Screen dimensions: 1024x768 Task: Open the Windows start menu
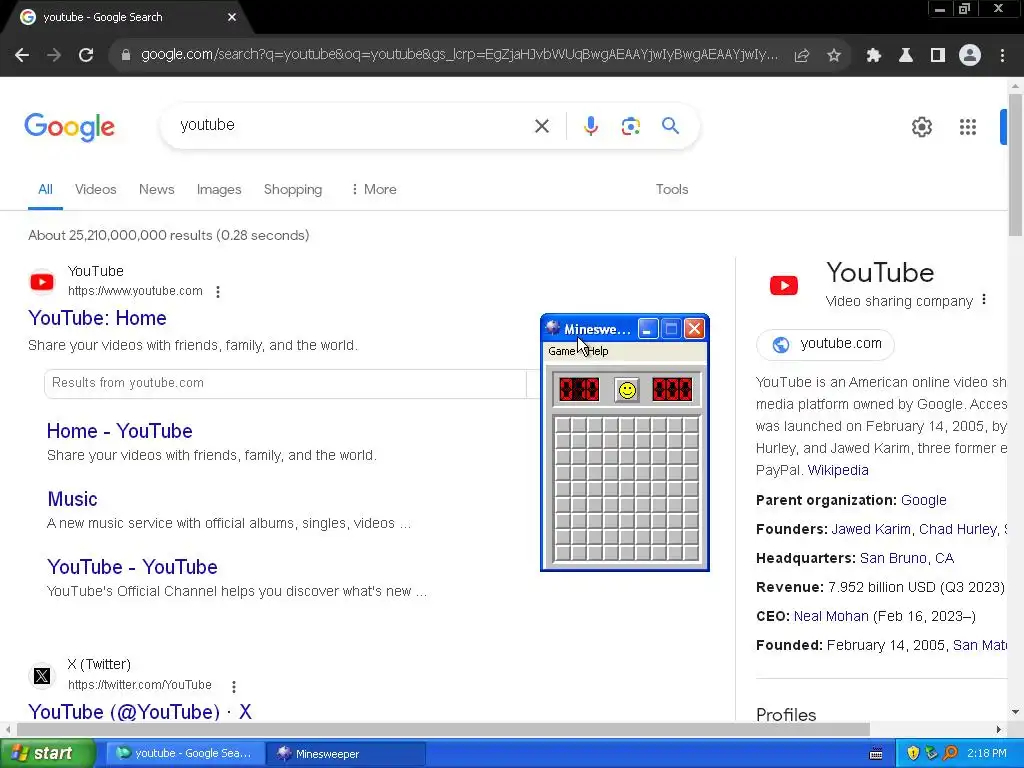[x=47, y=754]
